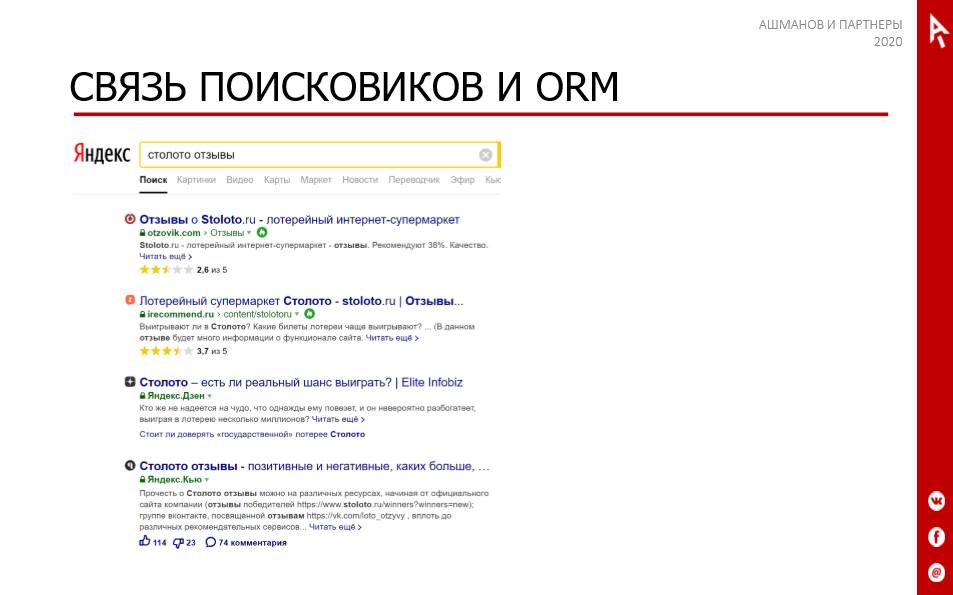
Task: Select the Поиск tab
Action: 153,180
